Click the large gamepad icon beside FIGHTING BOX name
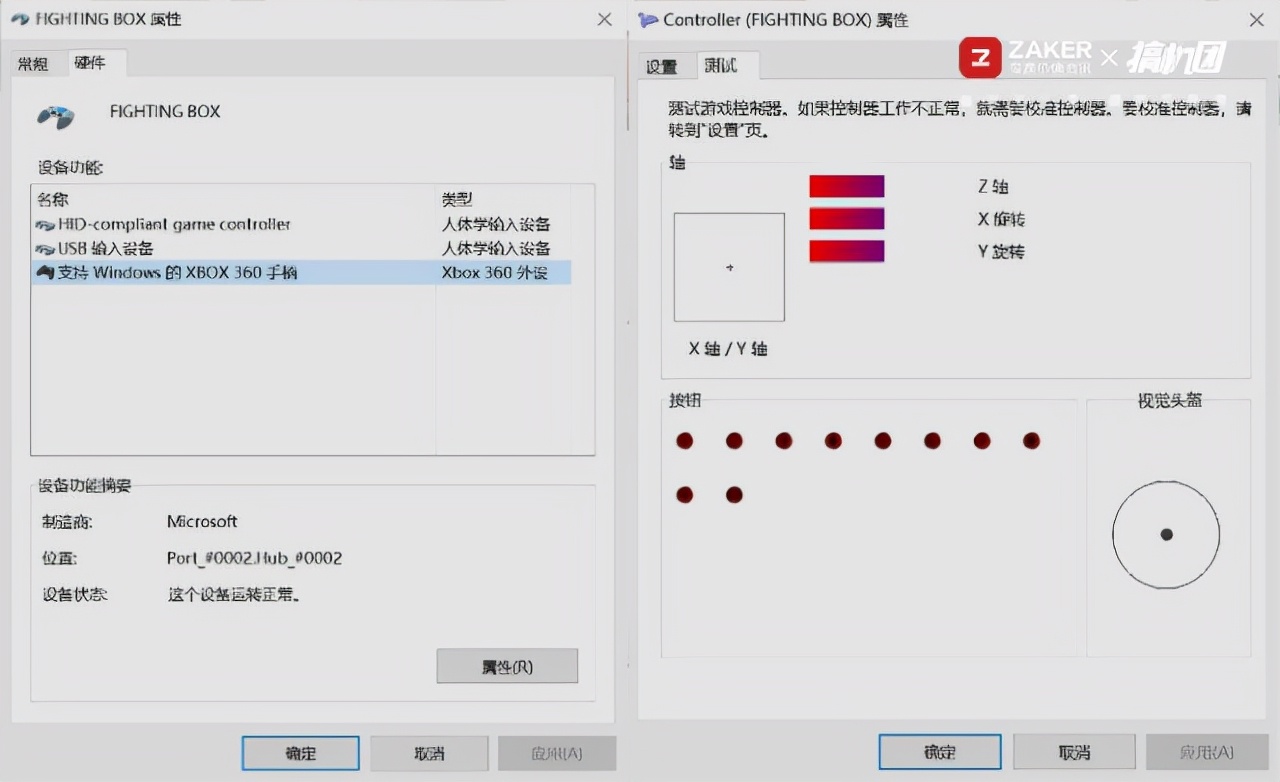The height and width of the screenshot is (782, 1280). [x=55, y=117]
